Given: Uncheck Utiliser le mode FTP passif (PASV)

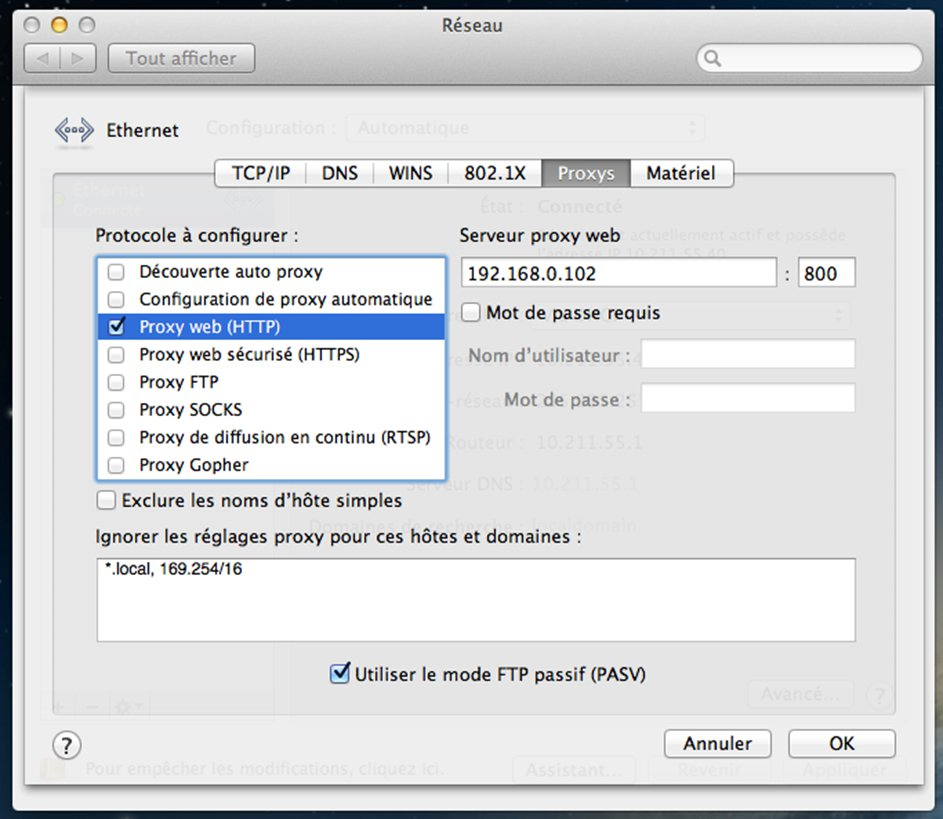Looking at the screenshot, I should (x=340, y=673).
